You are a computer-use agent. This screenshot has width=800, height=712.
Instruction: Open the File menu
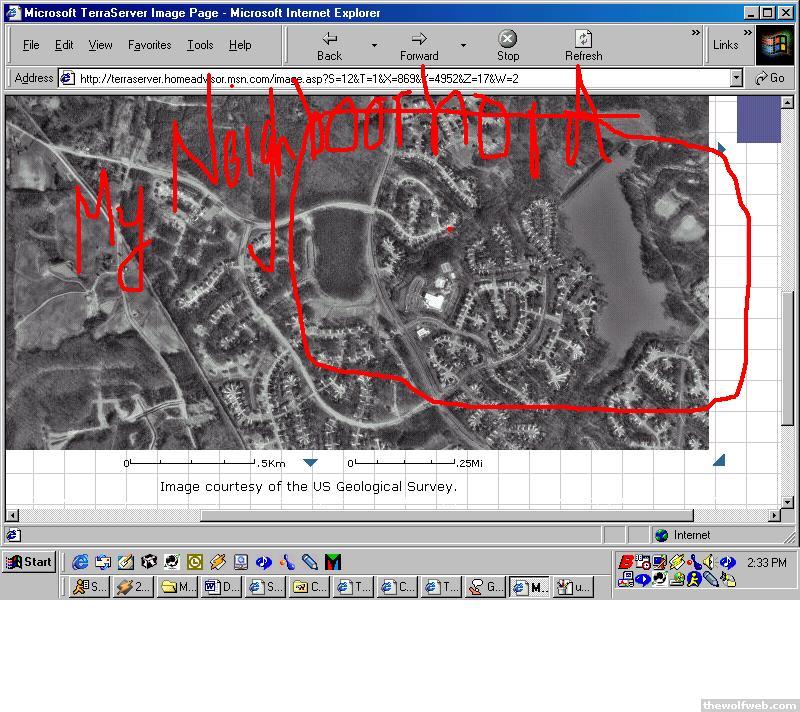[31, 45]
